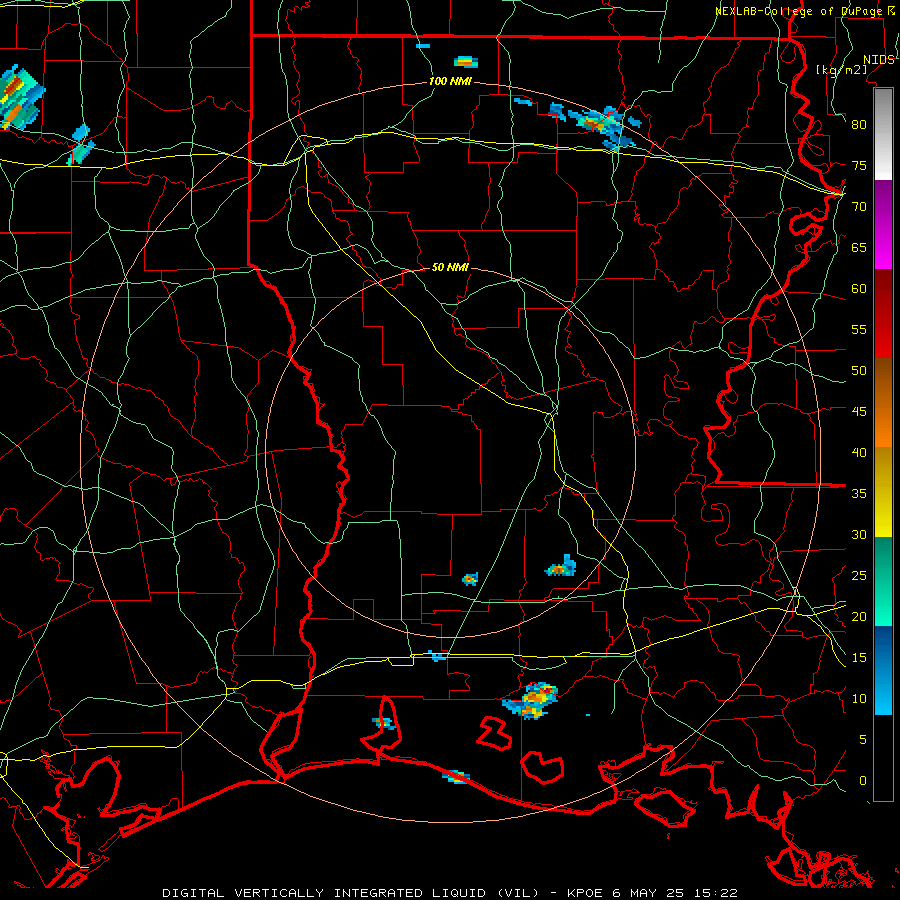900x900 pixels.
Task: Click the scale value 45
Action: (859, 412)
